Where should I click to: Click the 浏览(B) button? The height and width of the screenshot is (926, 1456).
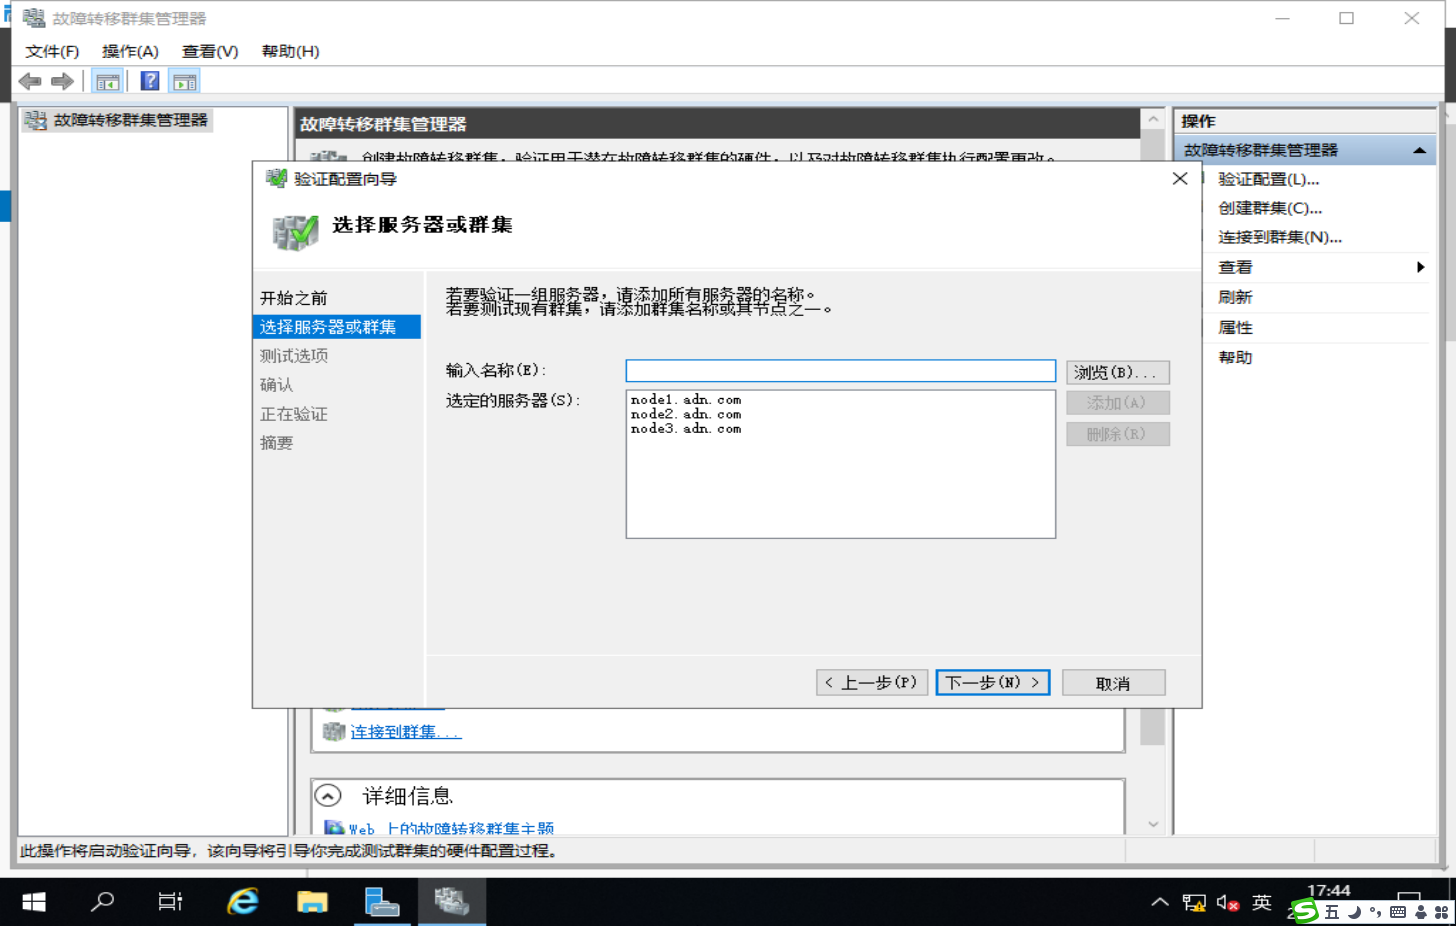(1114, 371)
